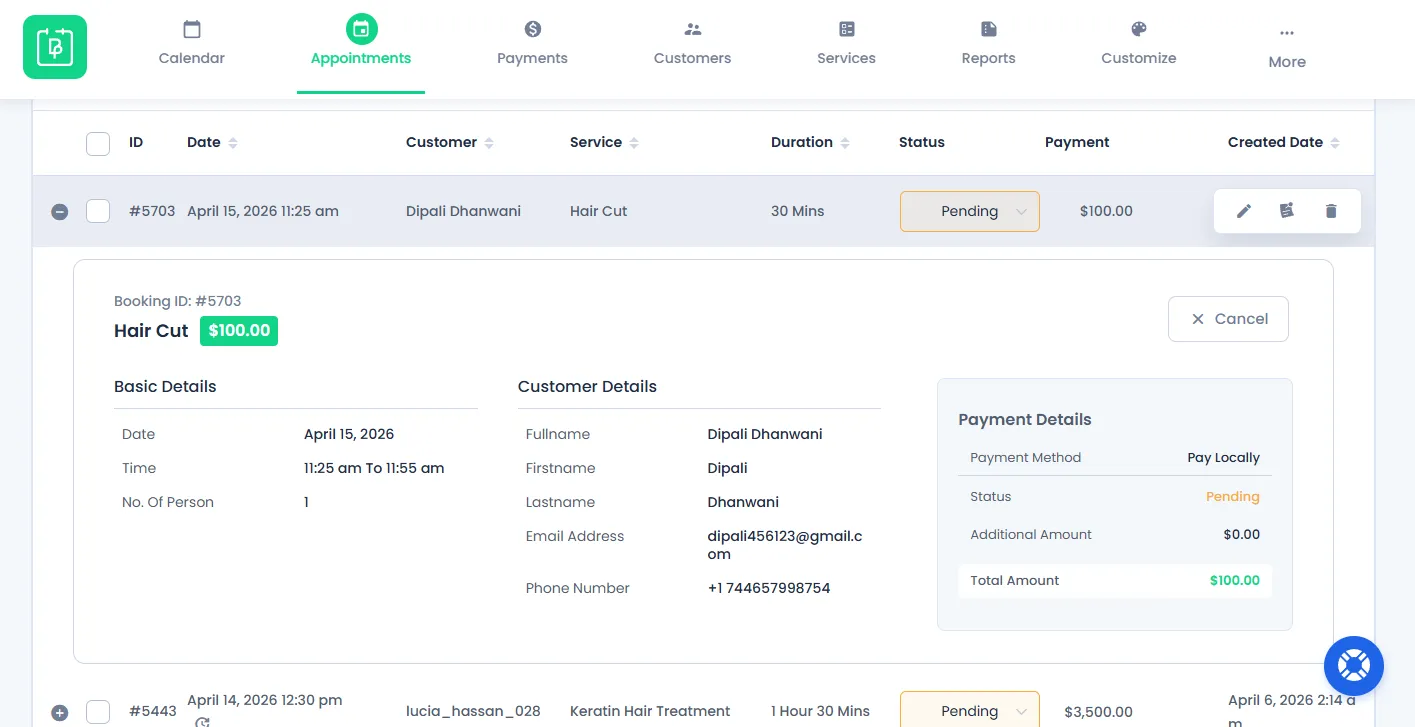Click customer name Dipali Dhanwani in table row
This screenshot has height=727, width=1415.
coord(463,211)
